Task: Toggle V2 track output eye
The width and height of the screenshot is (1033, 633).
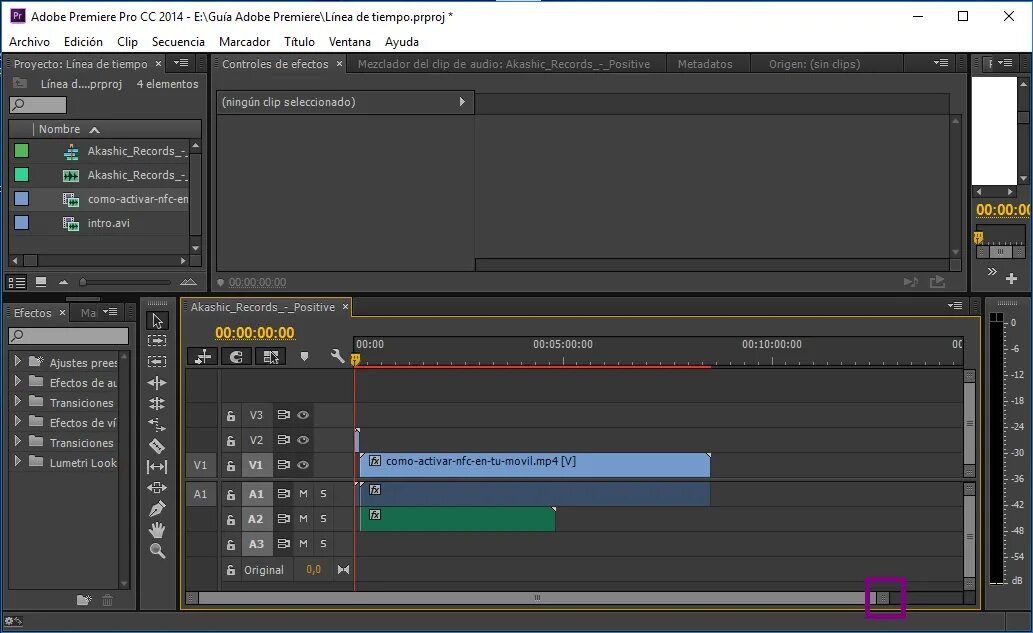Action: (303, 440)
